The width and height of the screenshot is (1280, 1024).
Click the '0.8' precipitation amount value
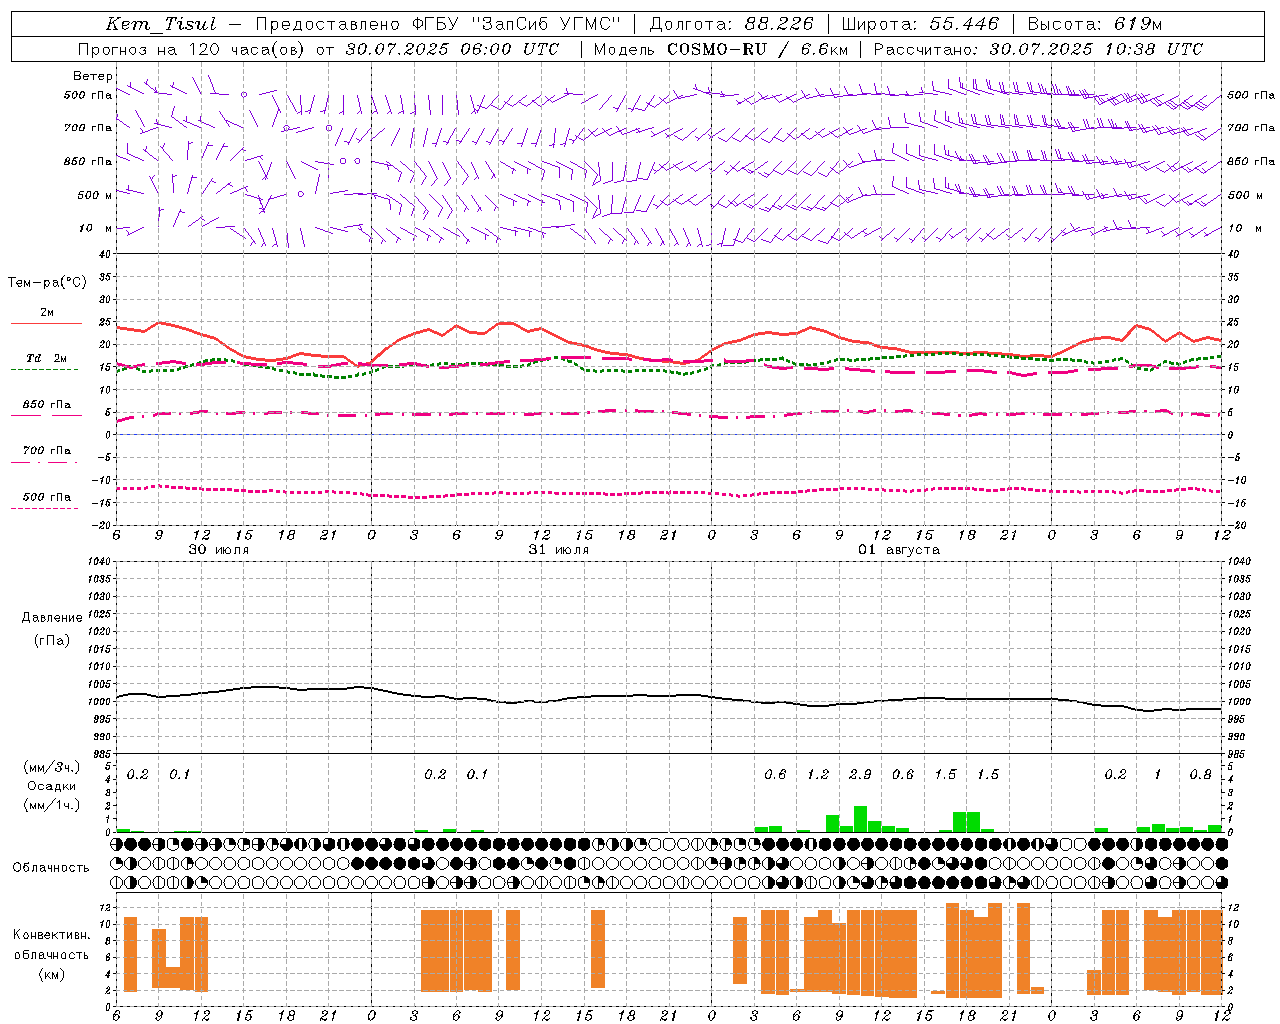point(1200,774)
